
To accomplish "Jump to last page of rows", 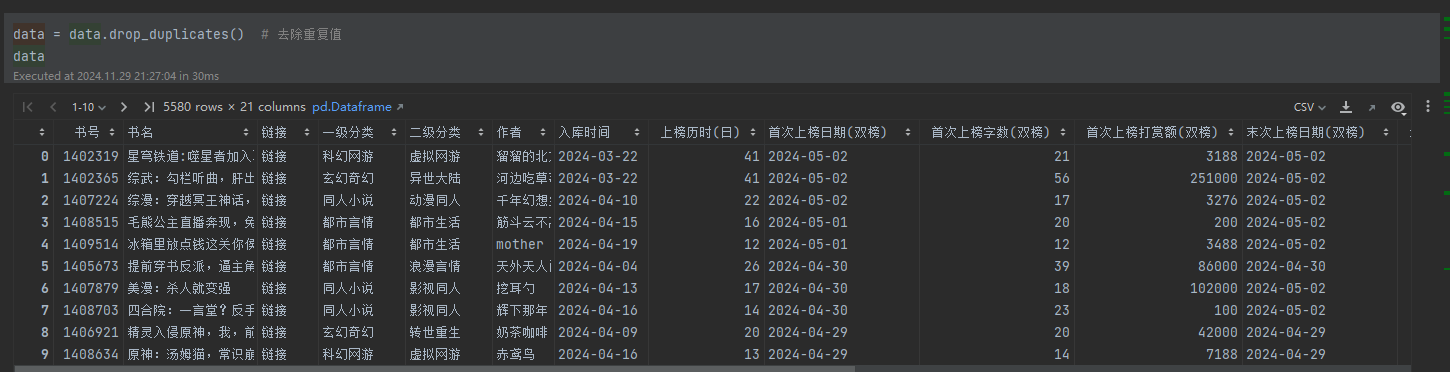I will (148, 107).
